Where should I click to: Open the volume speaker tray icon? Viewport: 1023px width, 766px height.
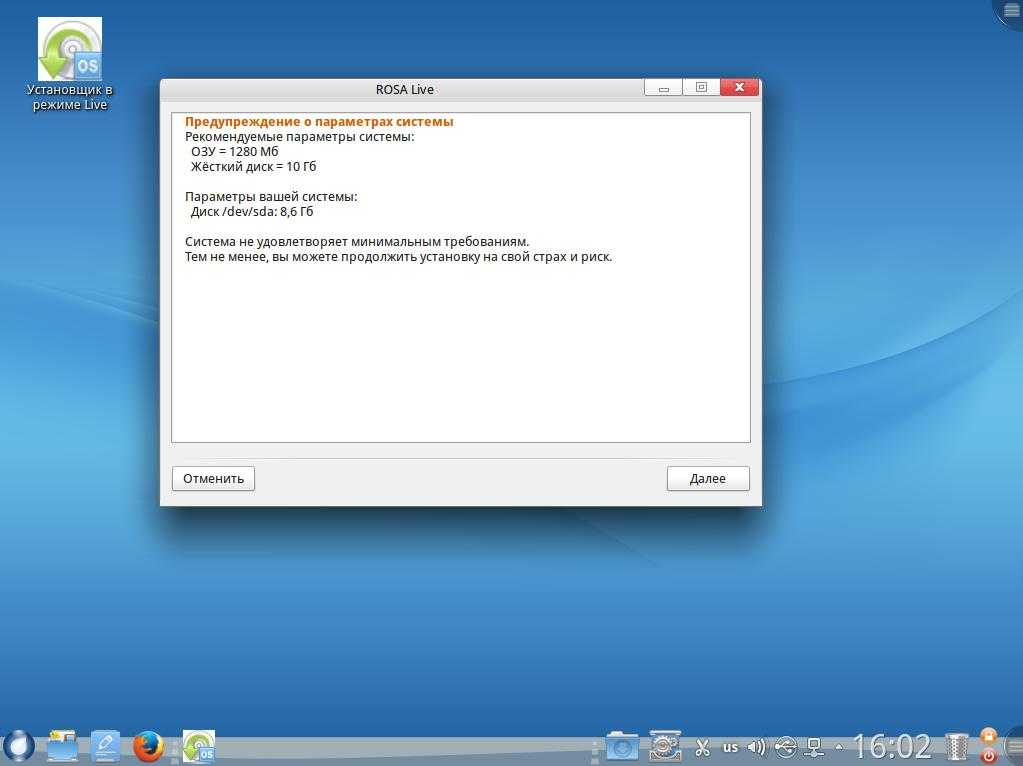[757, 747]
